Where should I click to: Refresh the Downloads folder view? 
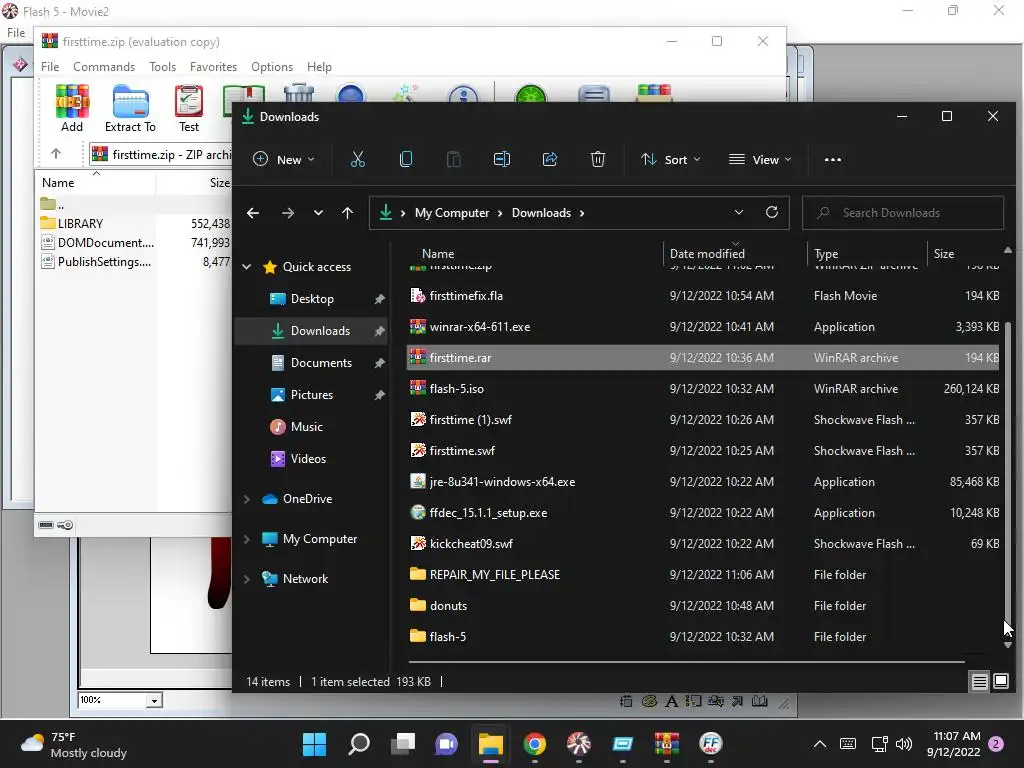pyautogui.click(x=772, y=212)
